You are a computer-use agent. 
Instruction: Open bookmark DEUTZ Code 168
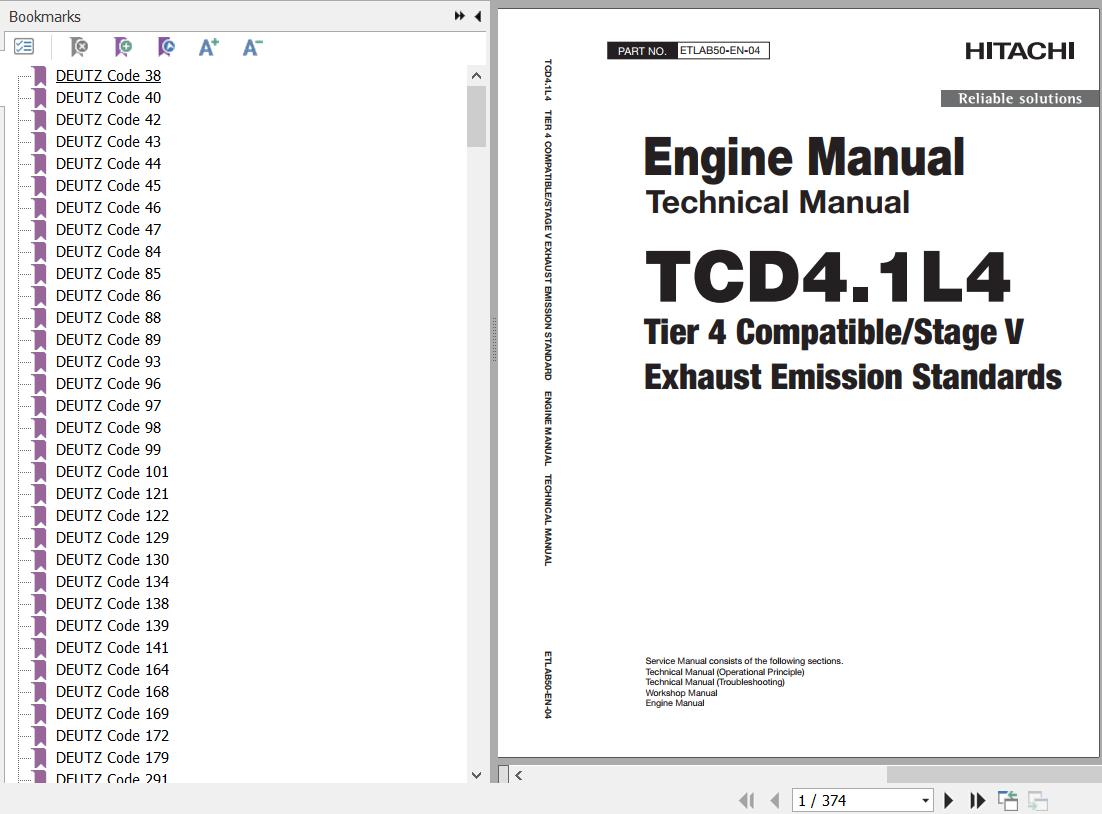click(x=112, y=692)
